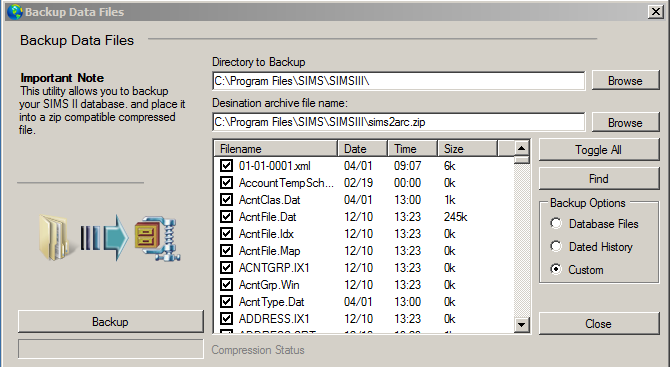Sort files by the Size column header
Viewport: 670px width, 367px height.
pyautogui.click(x=467, y=149)
